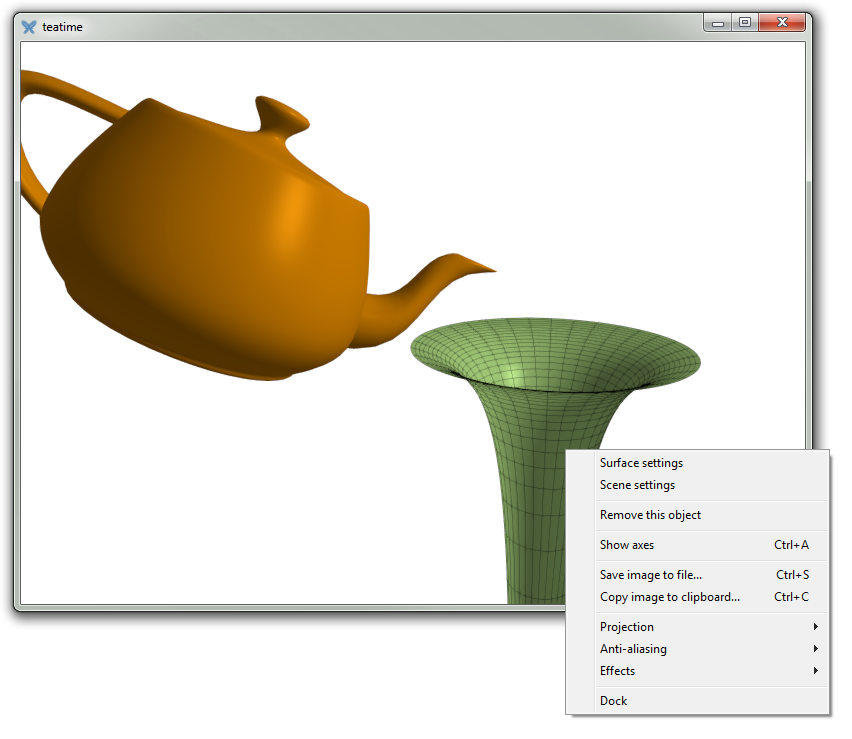Minimize the teatime window
This screenshot has height=739, width=852.
click(718, 23)
